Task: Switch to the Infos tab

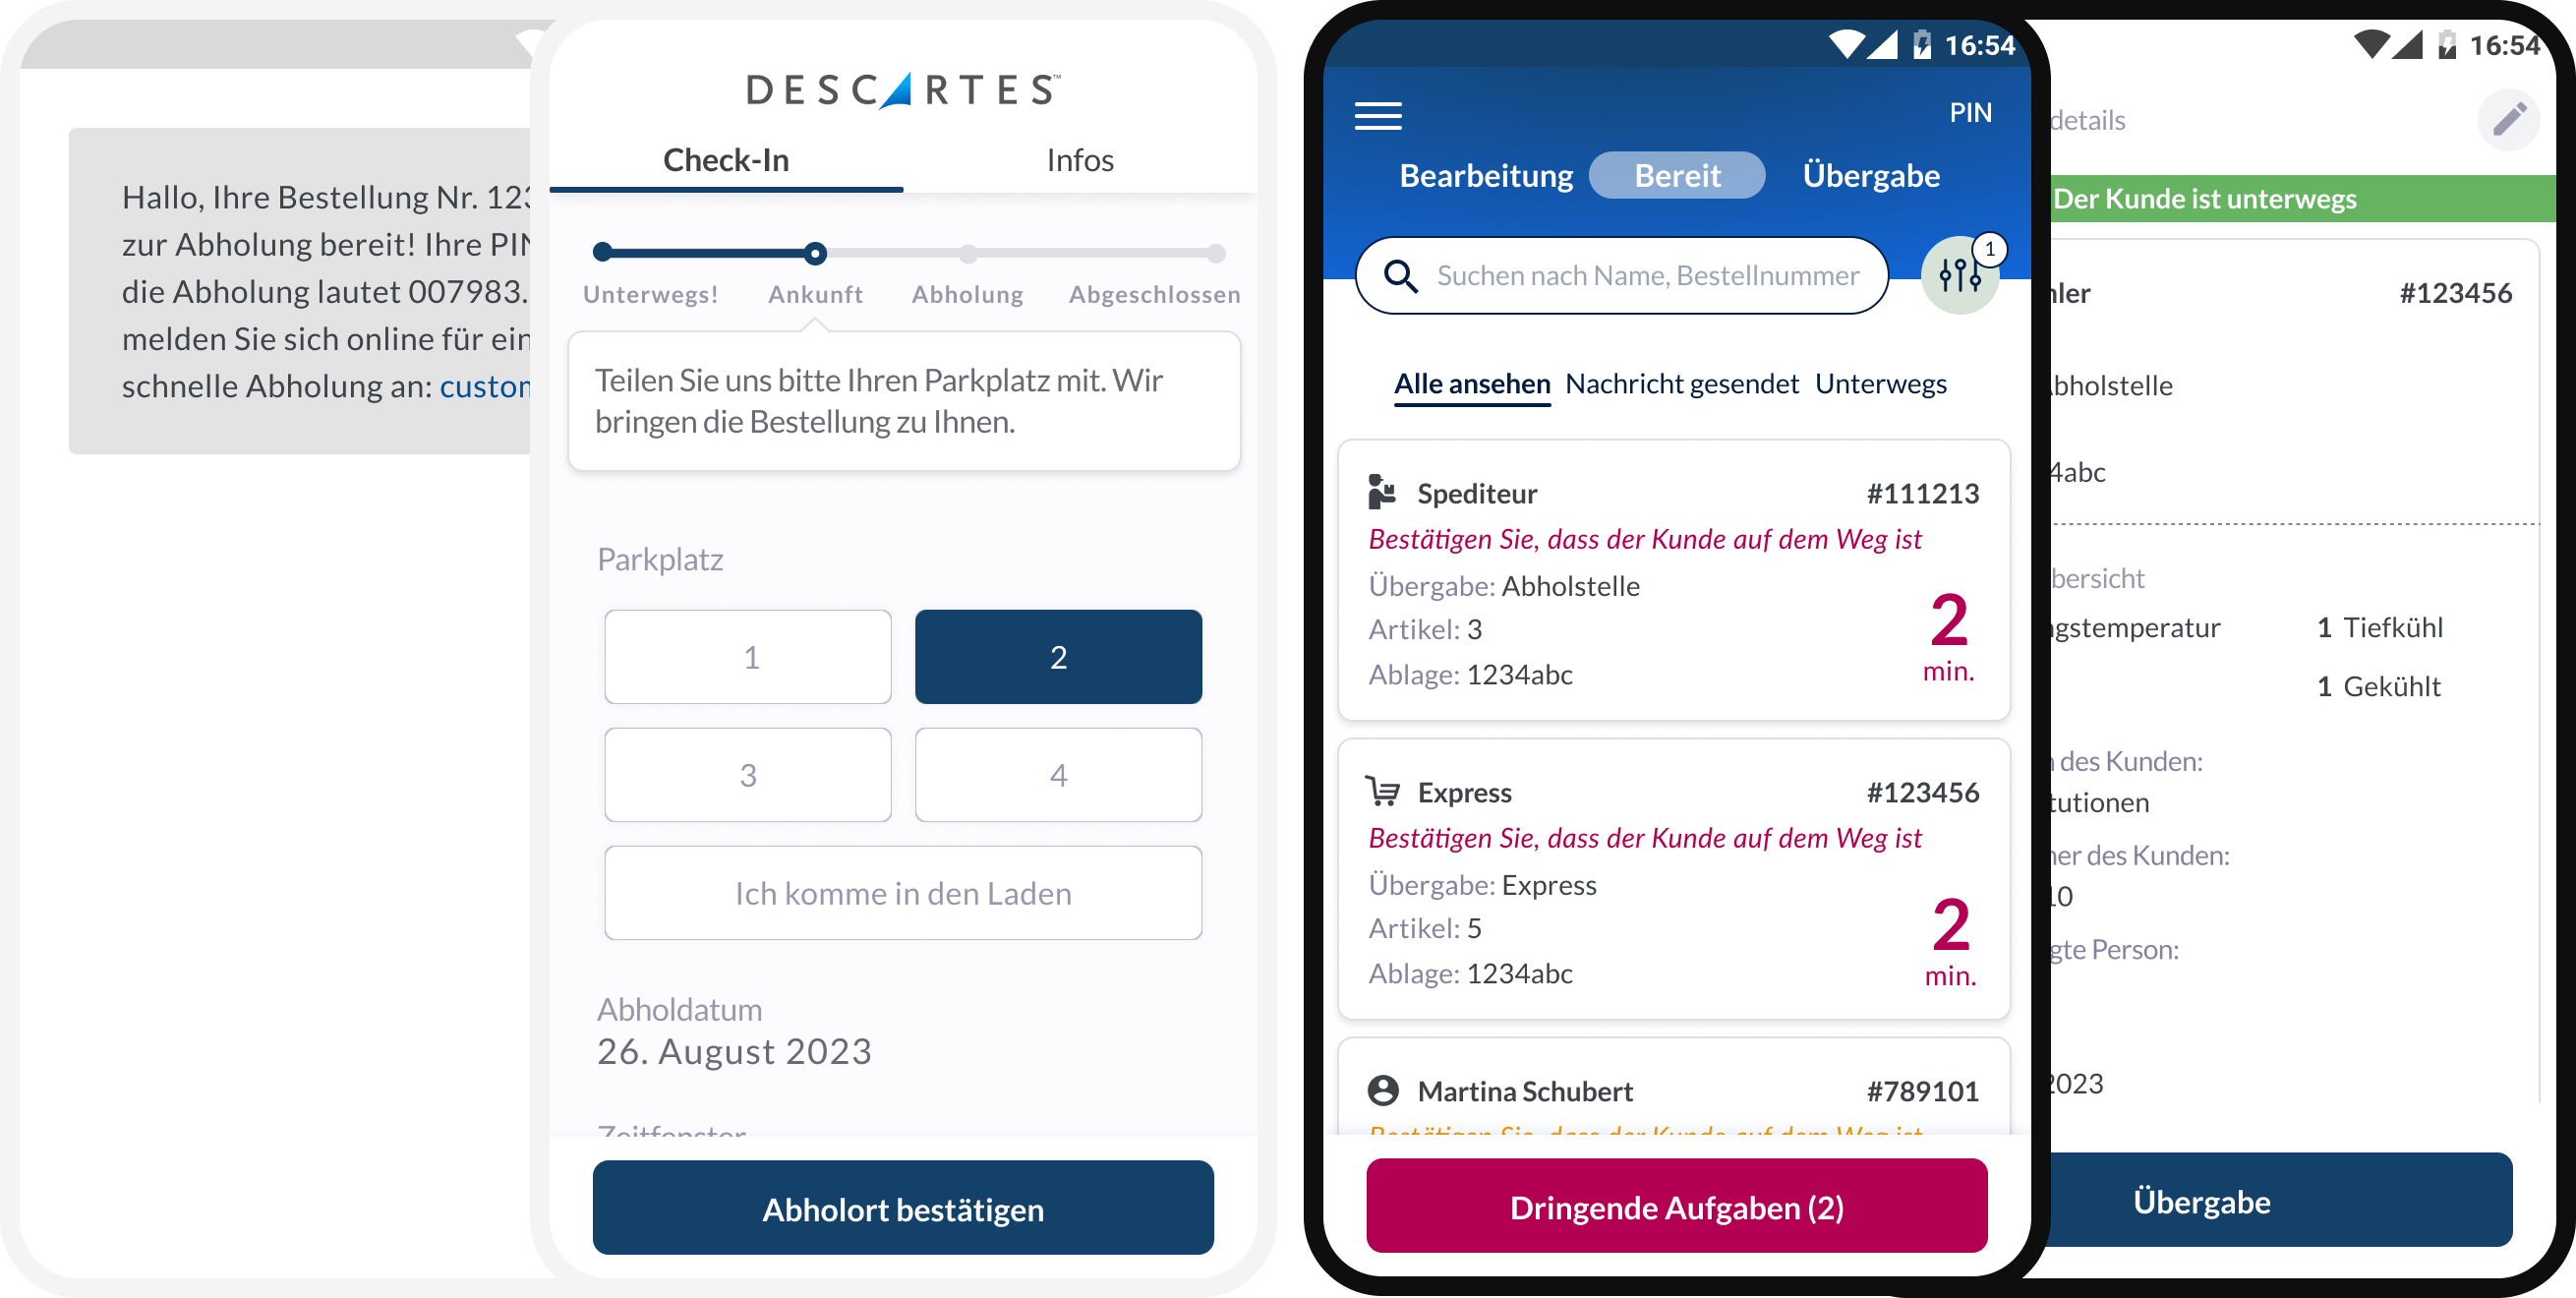Action: [x=1079, y=160]
